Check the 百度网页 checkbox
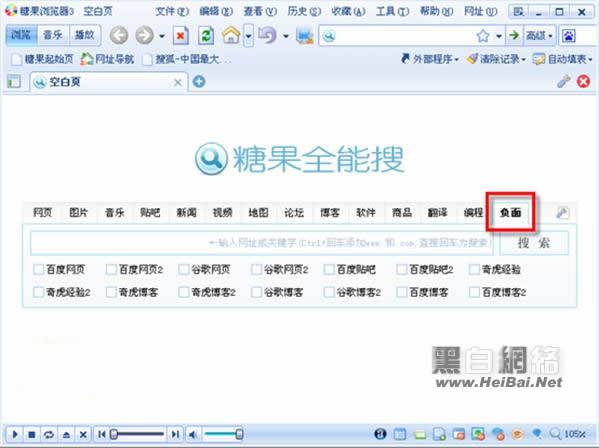 [38, 270]
